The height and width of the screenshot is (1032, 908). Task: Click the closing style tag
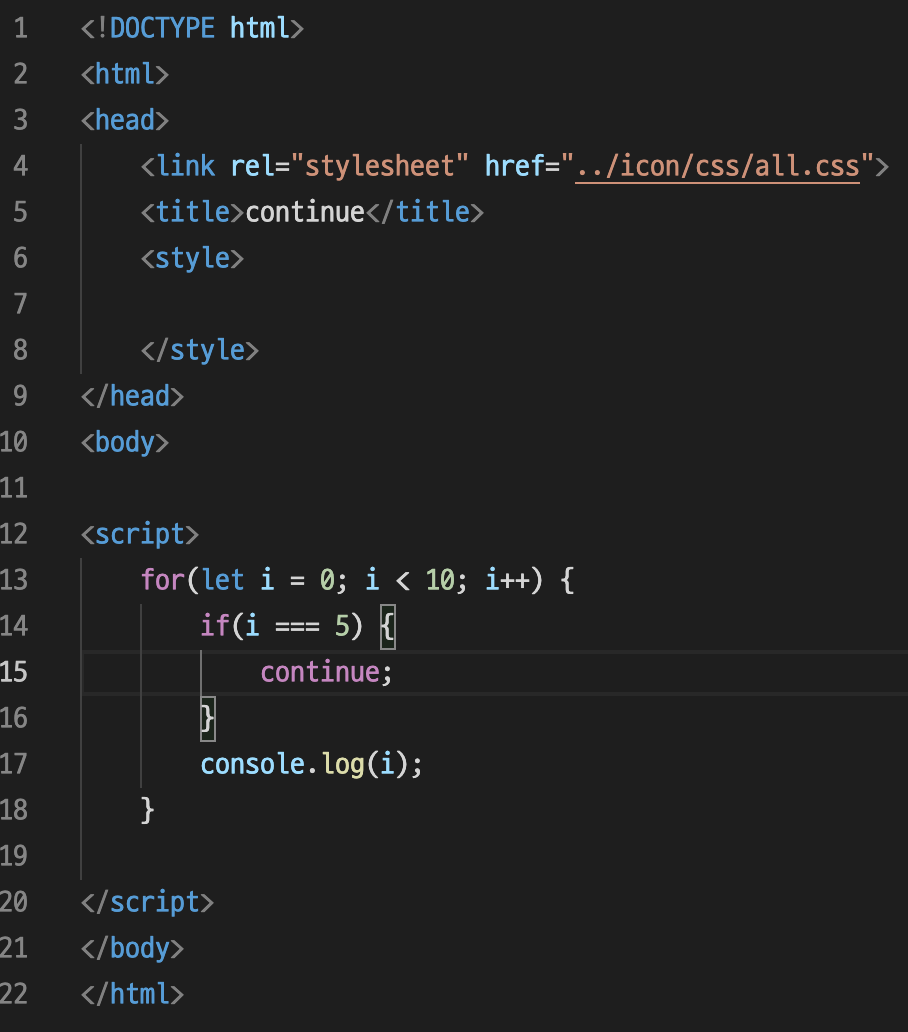(200, 350)
